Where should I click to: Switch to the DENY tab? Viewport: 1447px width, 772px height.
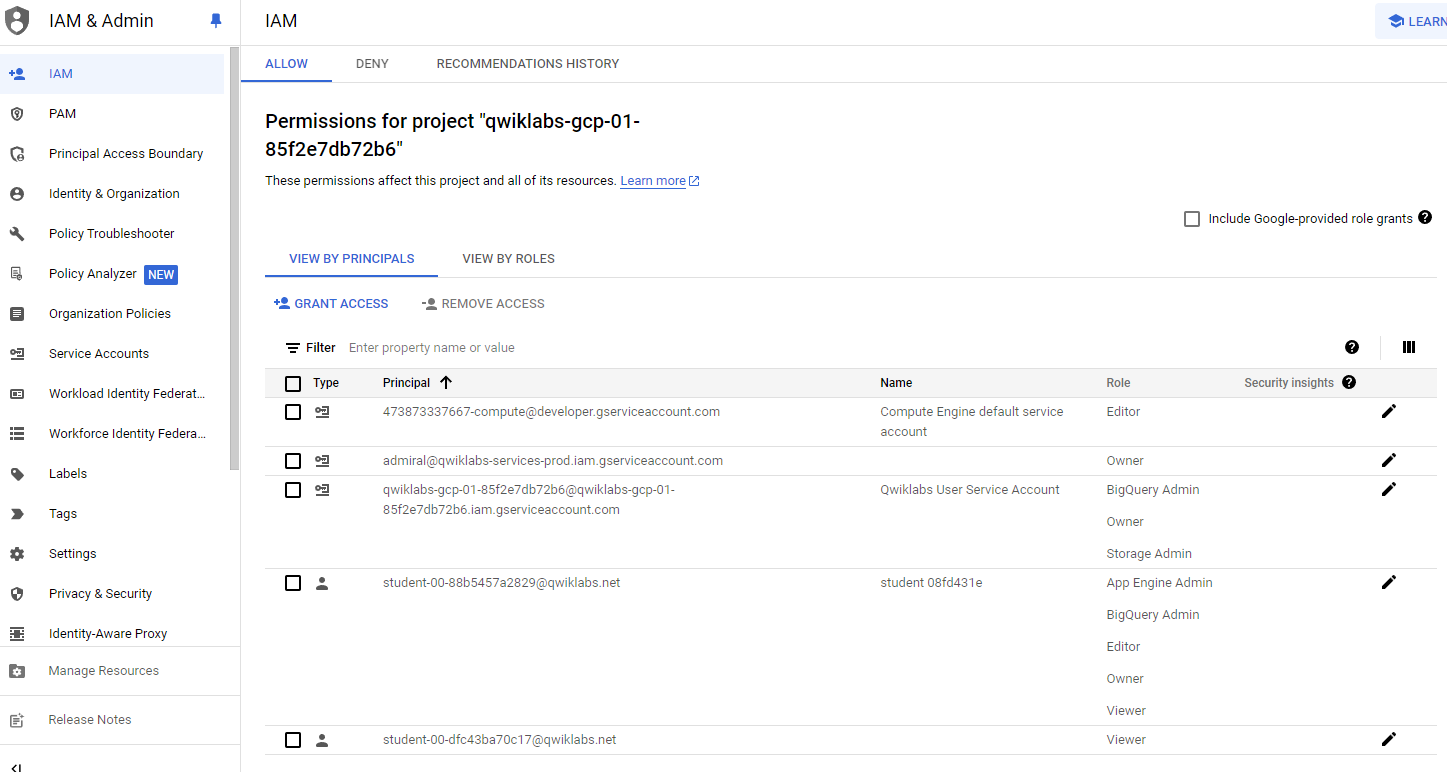(372, 64)
